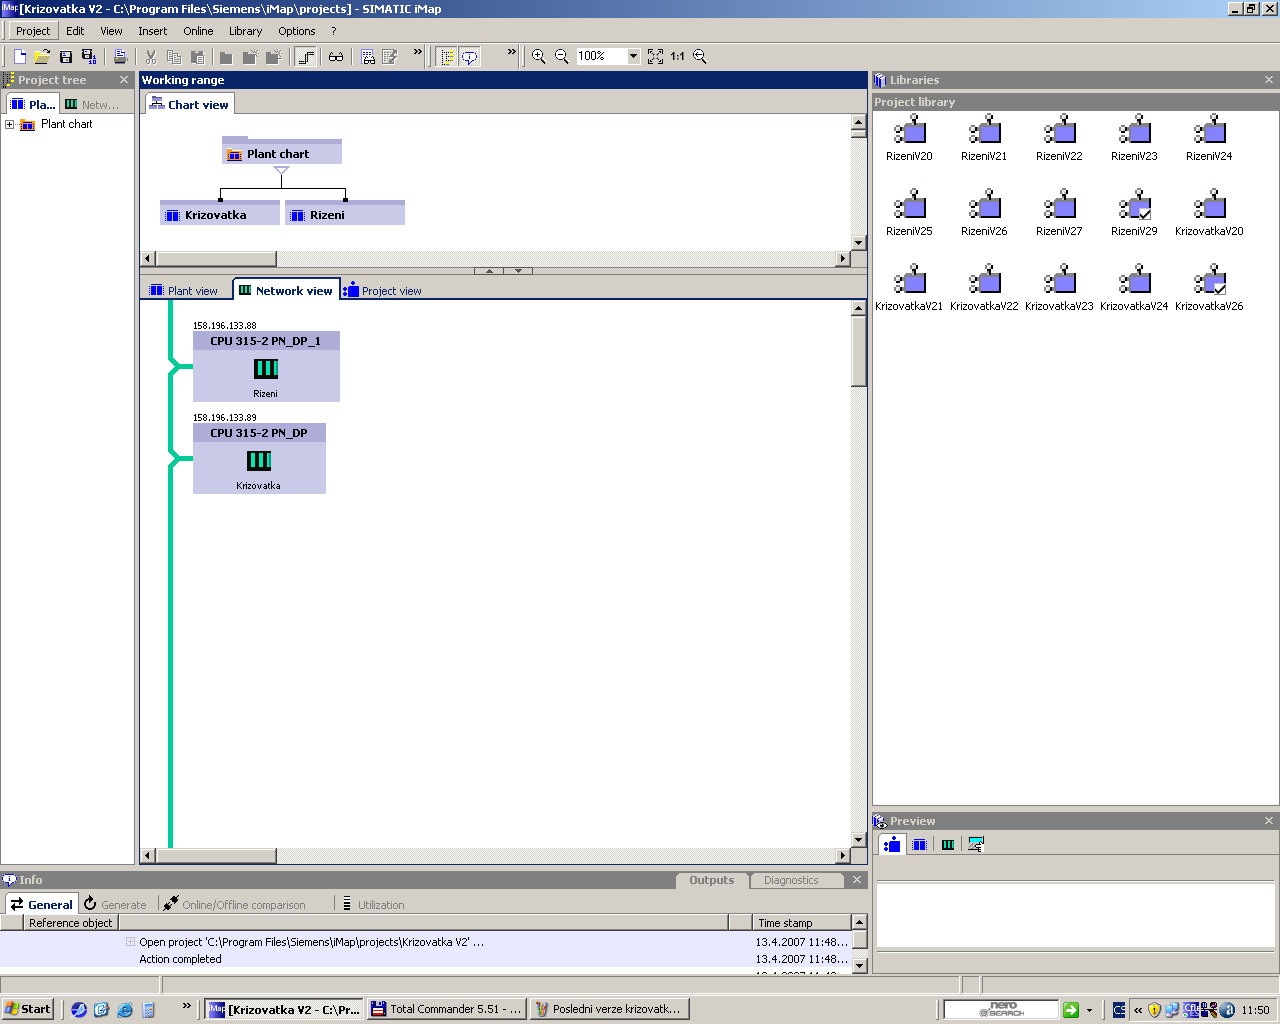Click the network view horizontal scrollbar thumb
This screenshot has height=1024, width=1280.
click(x=217, y=856)
